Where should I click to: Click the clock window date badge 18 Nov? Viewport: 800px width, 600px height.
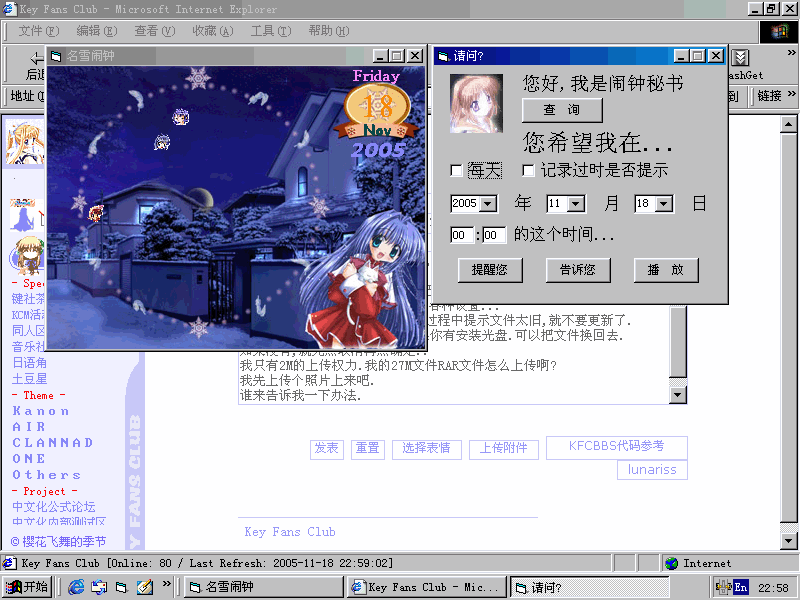[378, 112]
